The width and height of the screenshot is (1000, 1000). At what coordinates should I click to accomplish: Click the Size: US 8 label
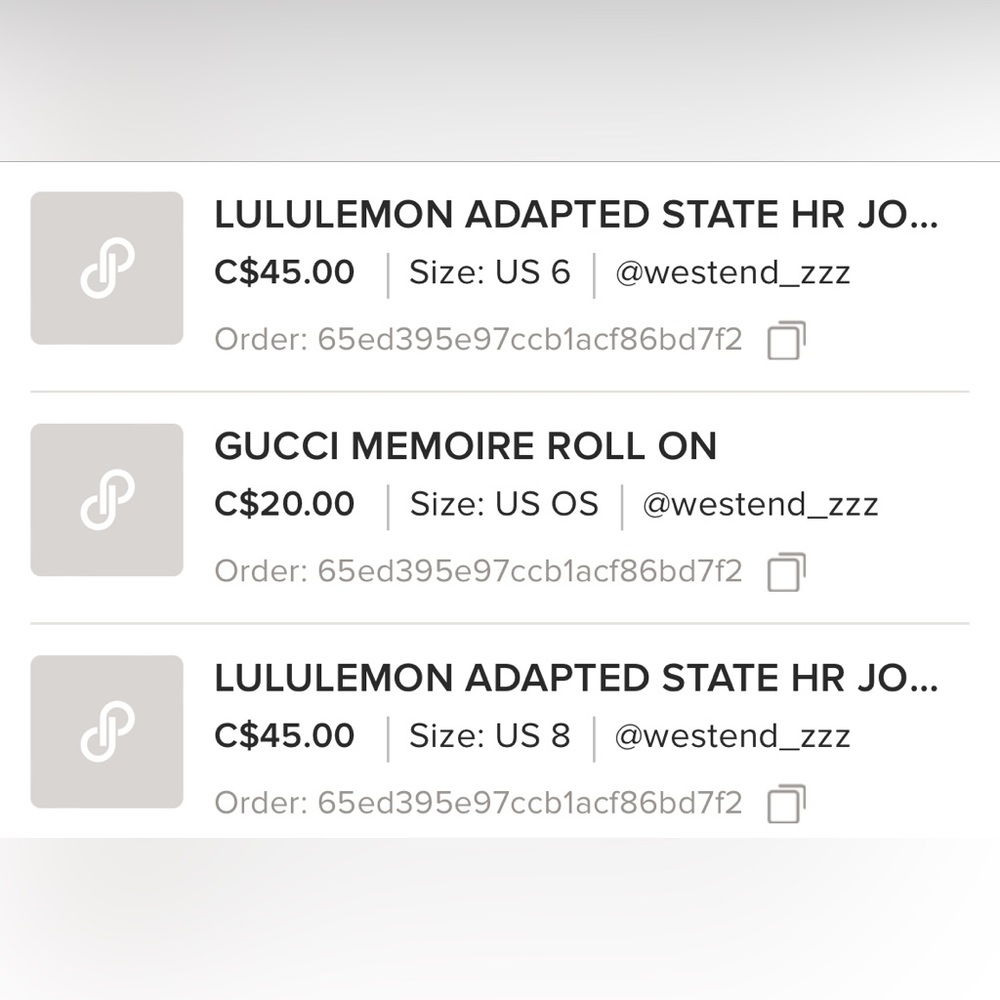pyautogui.click(x=491, y=735)
